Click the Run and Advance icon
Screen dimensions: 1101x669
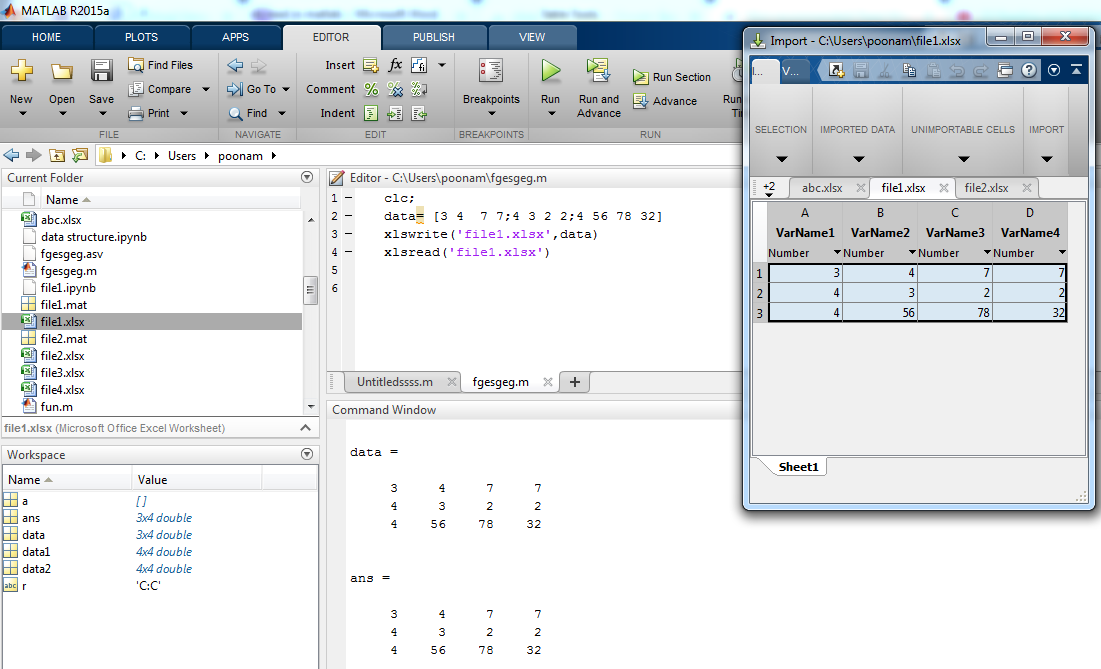(x=599, y=72)
